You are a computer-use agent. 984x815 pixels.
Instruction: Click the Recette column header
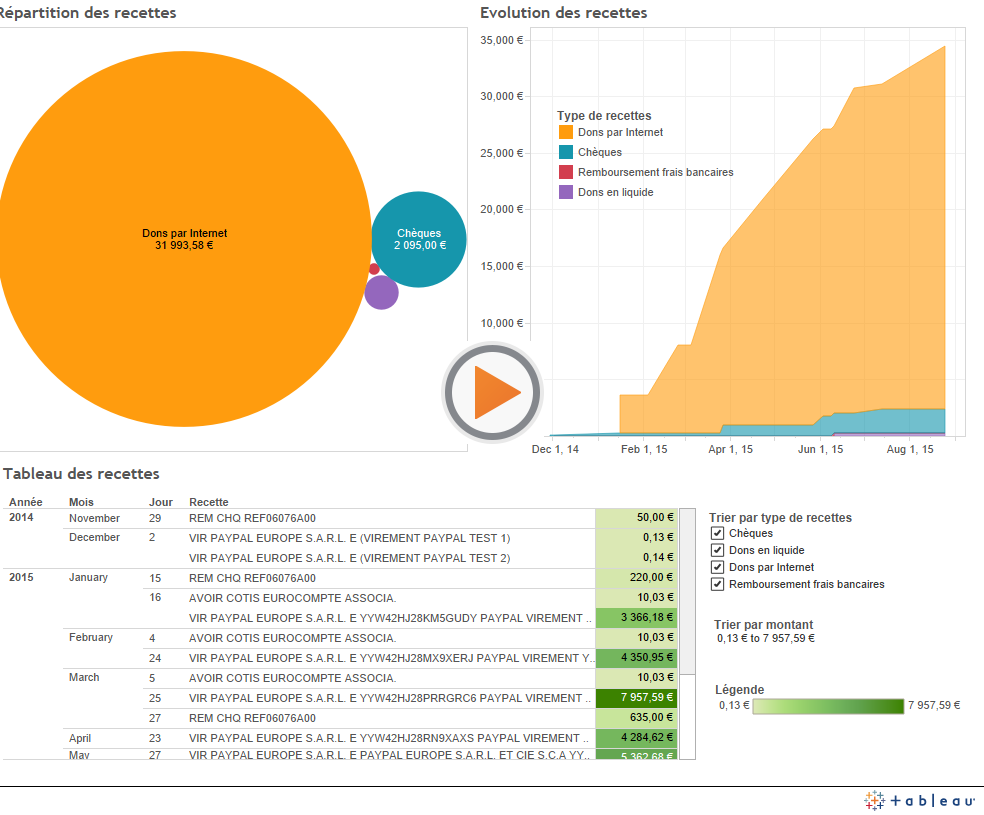click(x=208, y=502)
